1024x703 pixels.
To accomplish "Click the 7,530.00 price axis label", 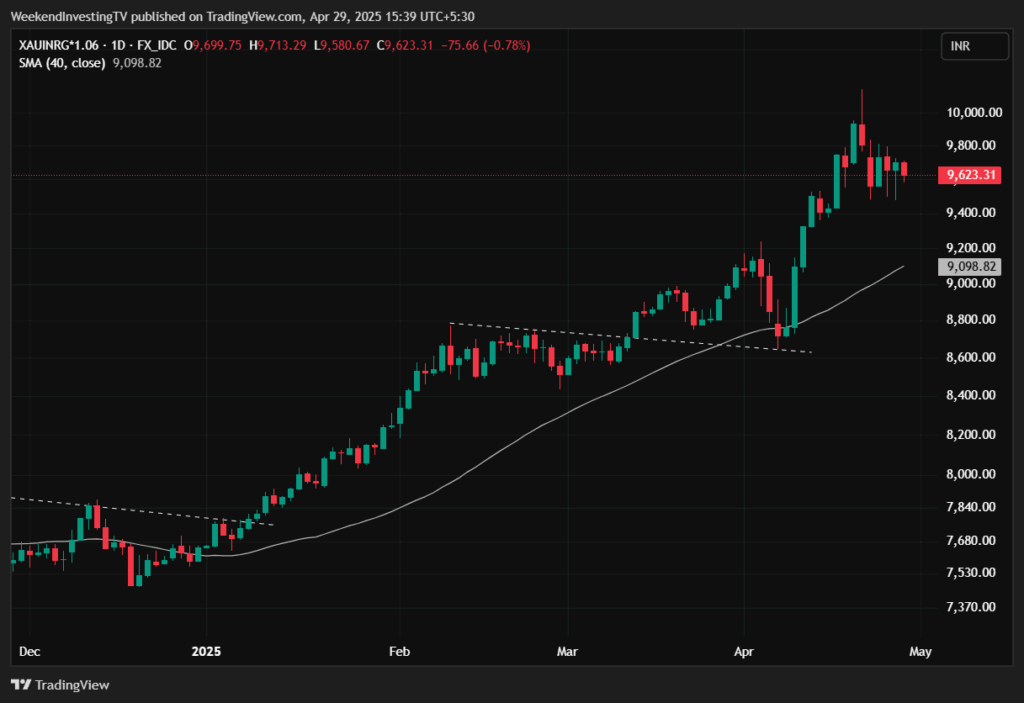I will pos(971,572).
